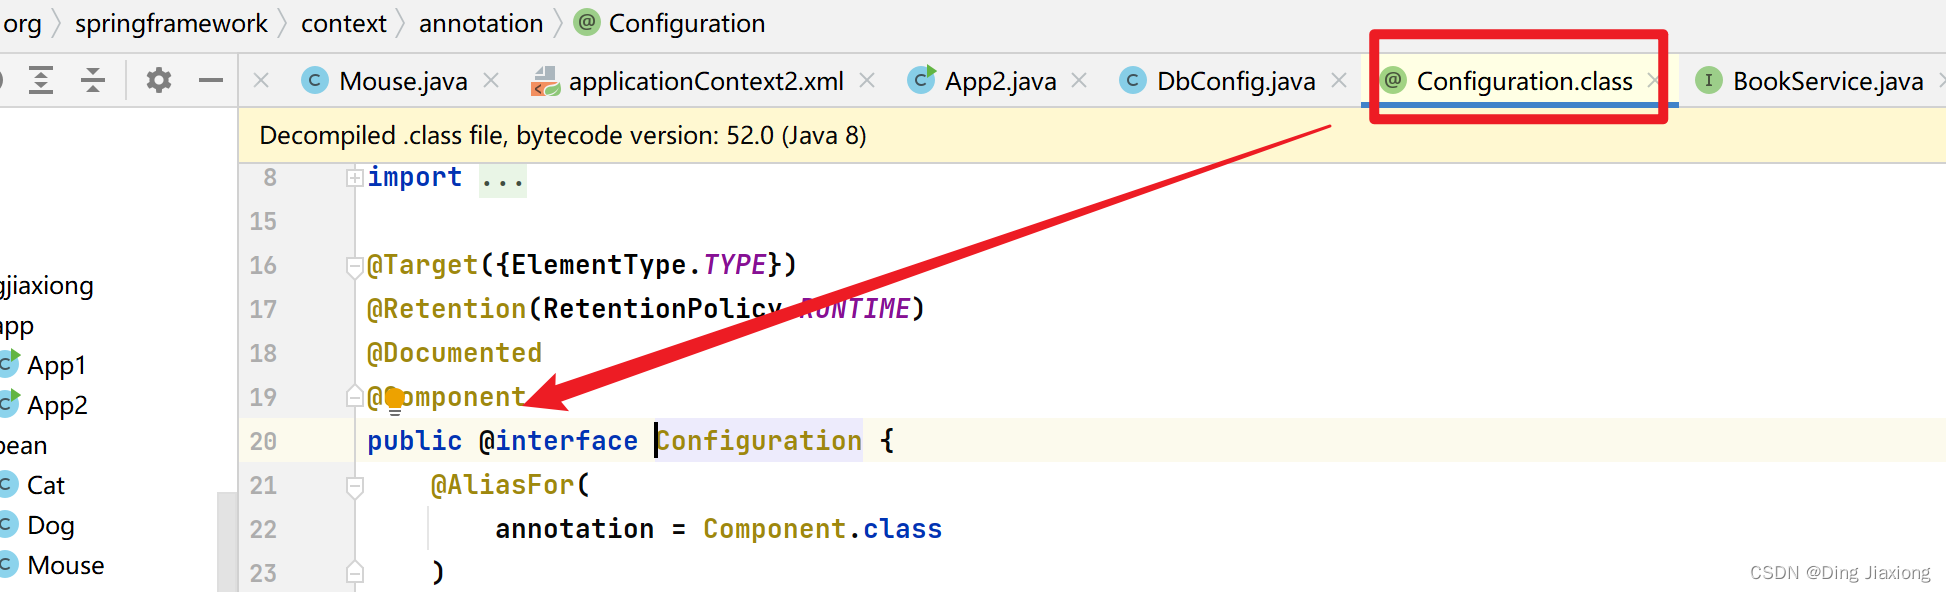The image size is (1946, 592).
Task: Click Component.class reference on line 22
Action: pos(822,529)
